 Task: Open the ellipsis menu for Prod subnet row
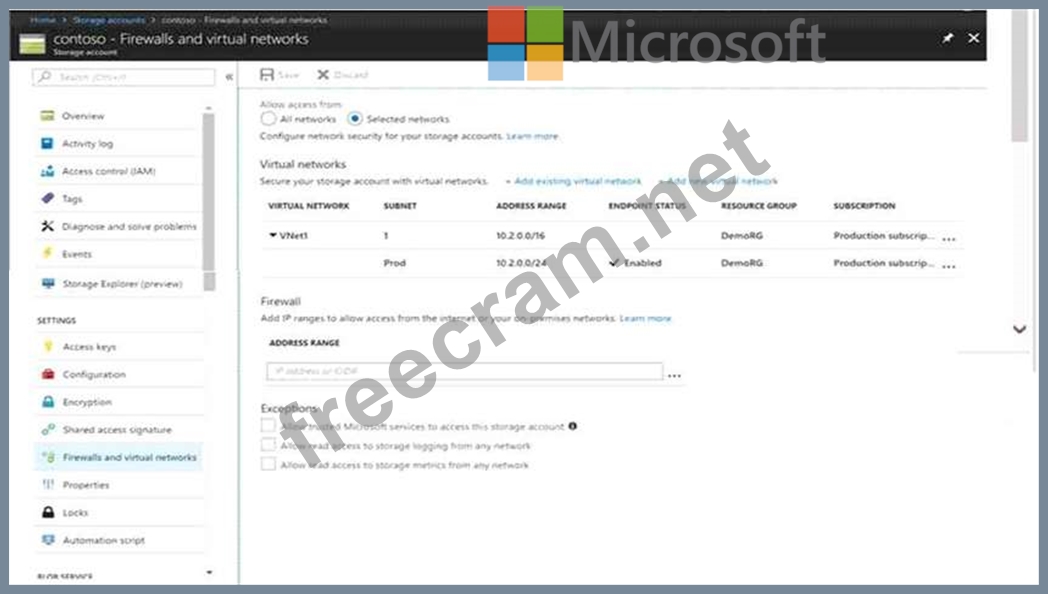click(x=948, y=266)
